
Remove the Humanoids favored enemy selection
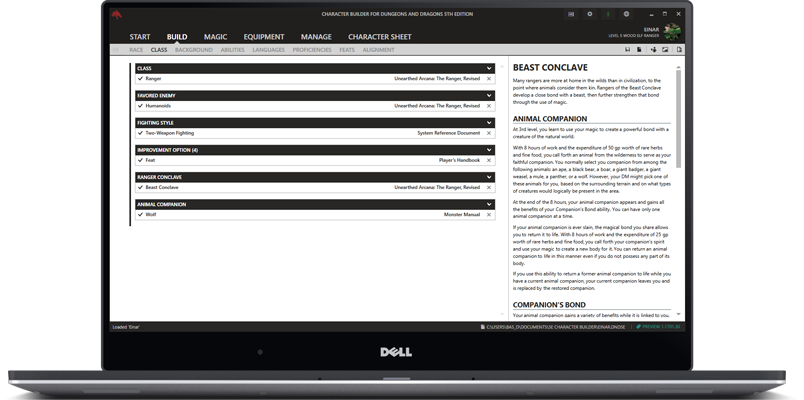point(489,106)
